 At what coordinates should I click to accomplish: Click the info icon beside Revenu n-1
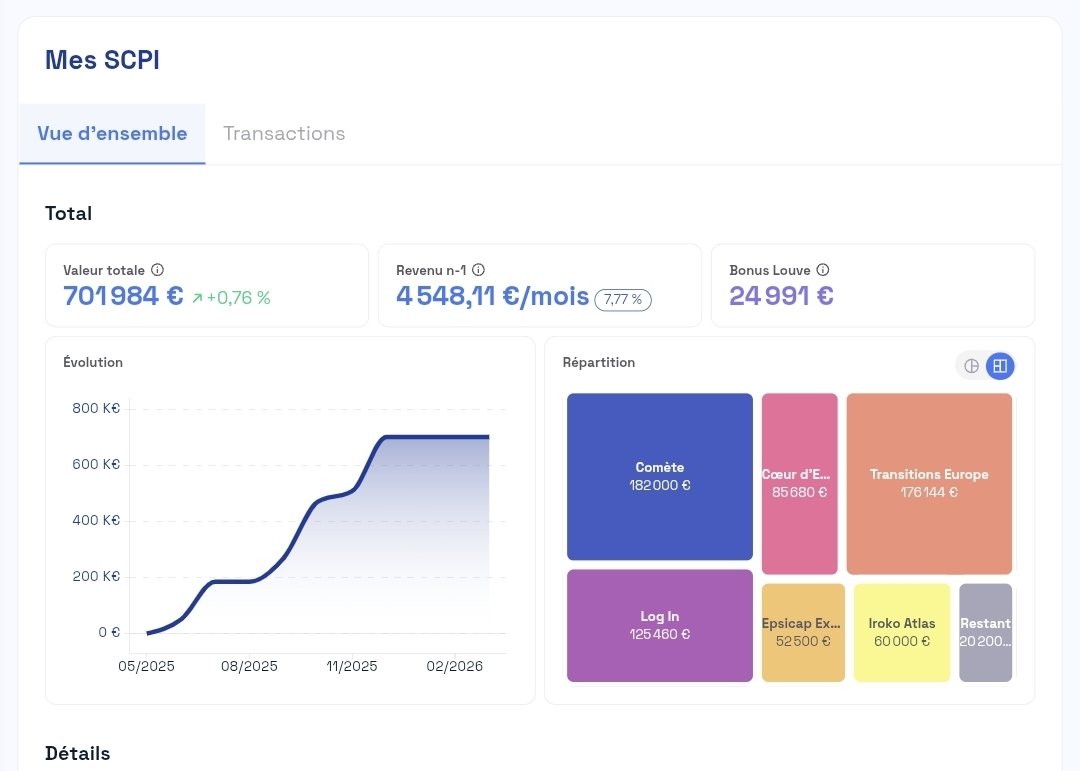pos(478,269)
